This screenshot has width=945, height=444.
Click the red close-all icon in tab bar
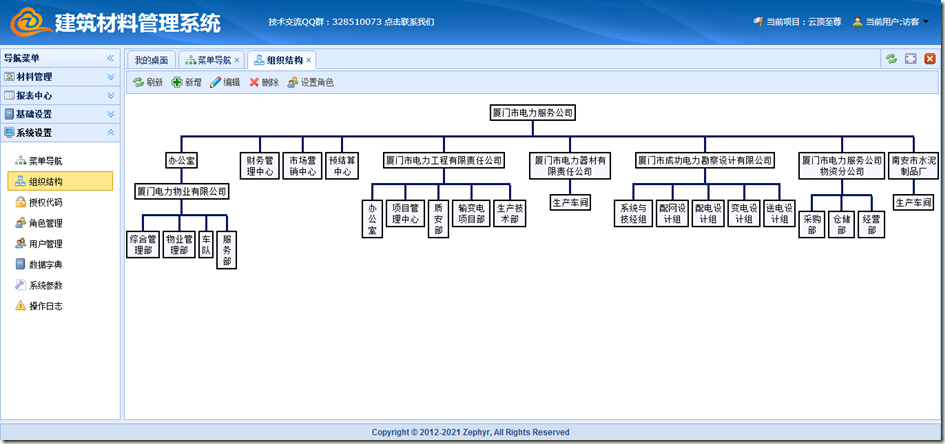pos(929,58)
